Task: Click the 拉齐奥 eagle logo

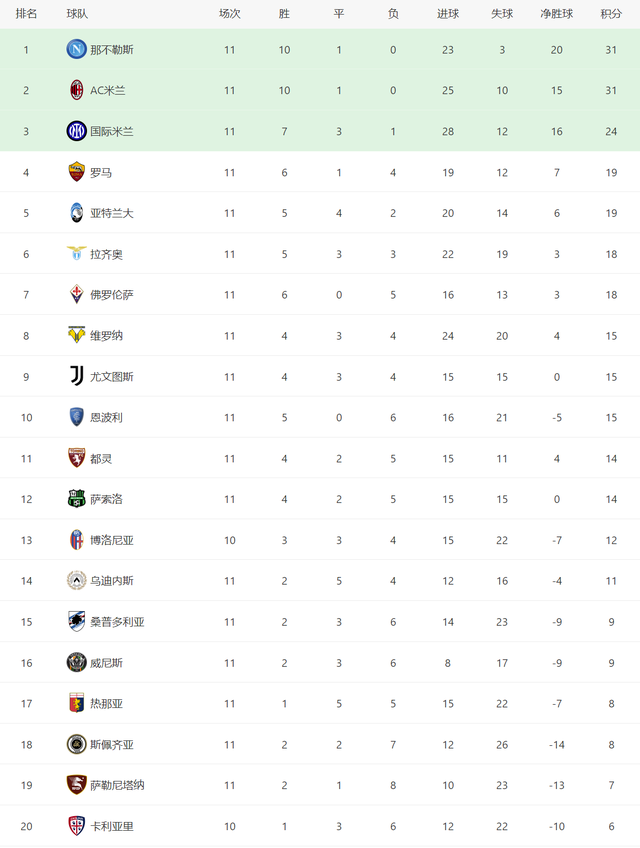Action: [x=76, y=253]
